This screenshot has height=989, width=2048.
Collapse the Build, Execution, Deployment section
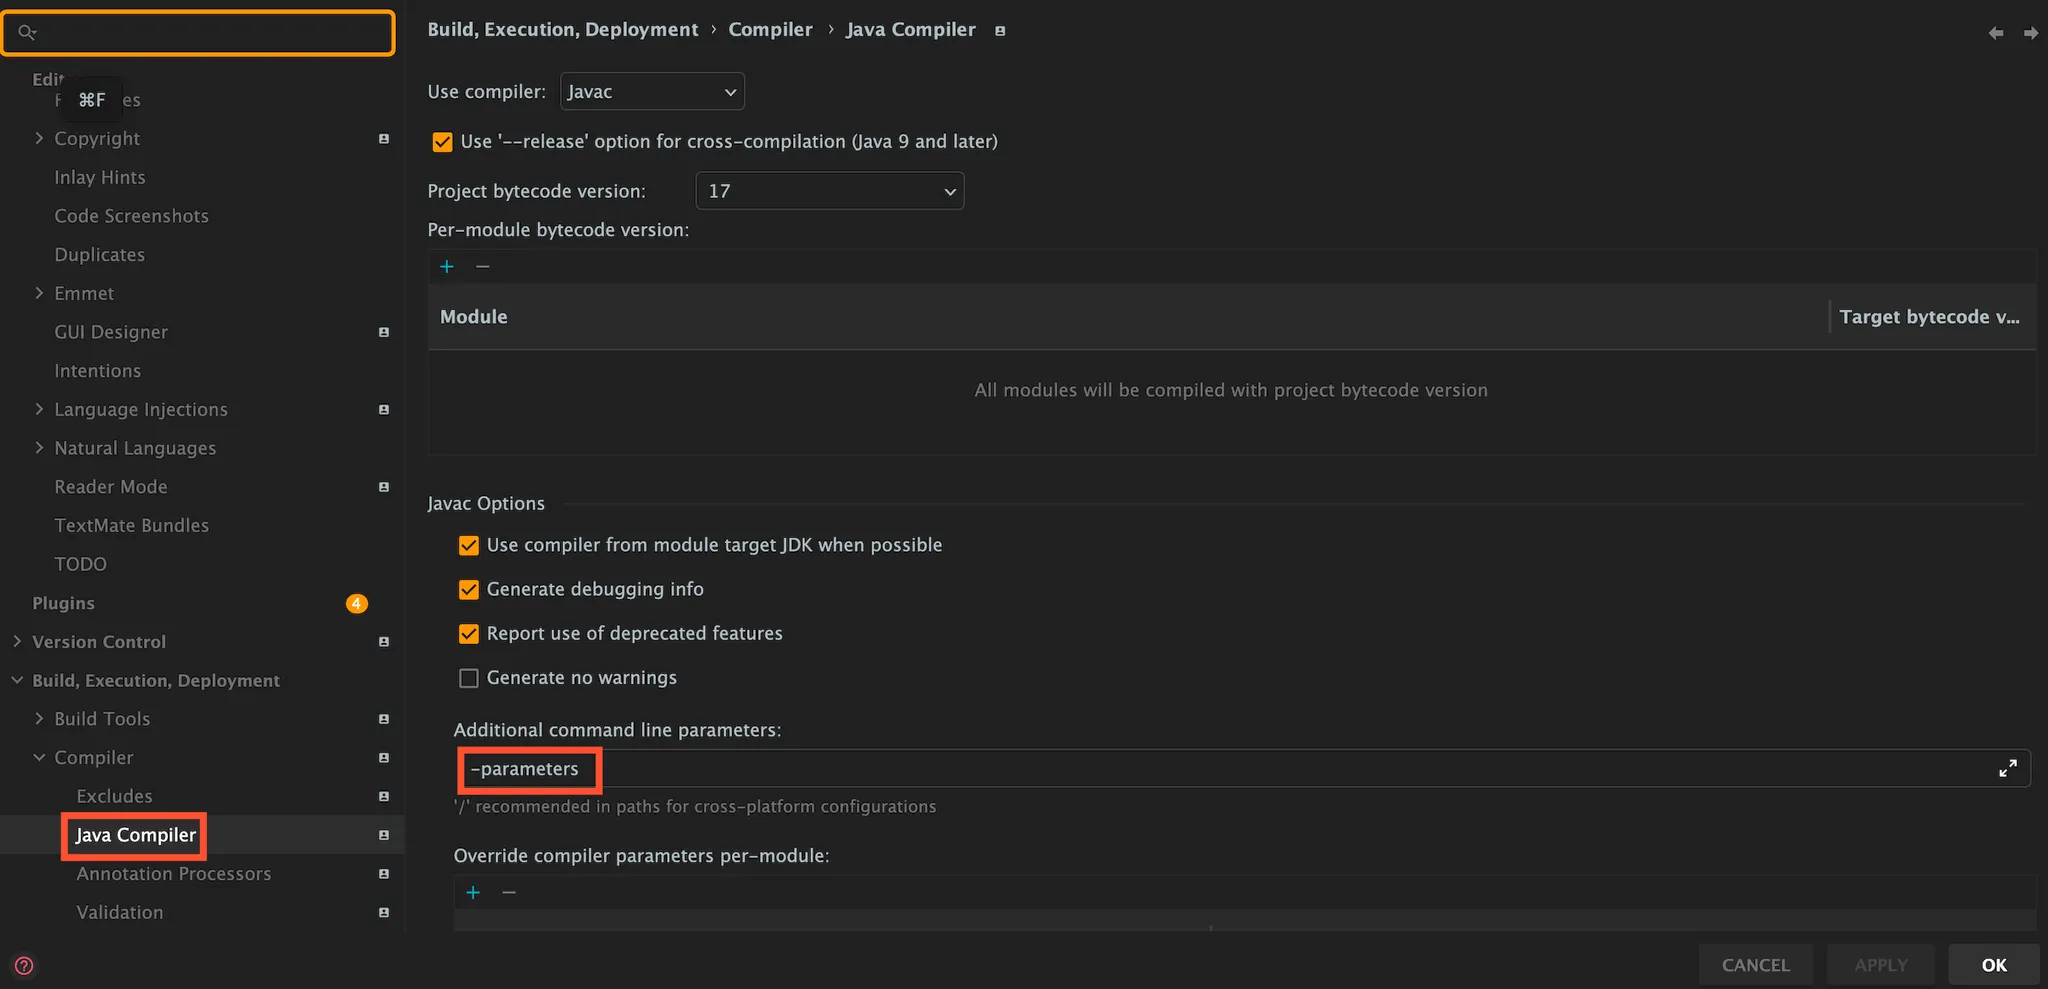coord(17,680)
